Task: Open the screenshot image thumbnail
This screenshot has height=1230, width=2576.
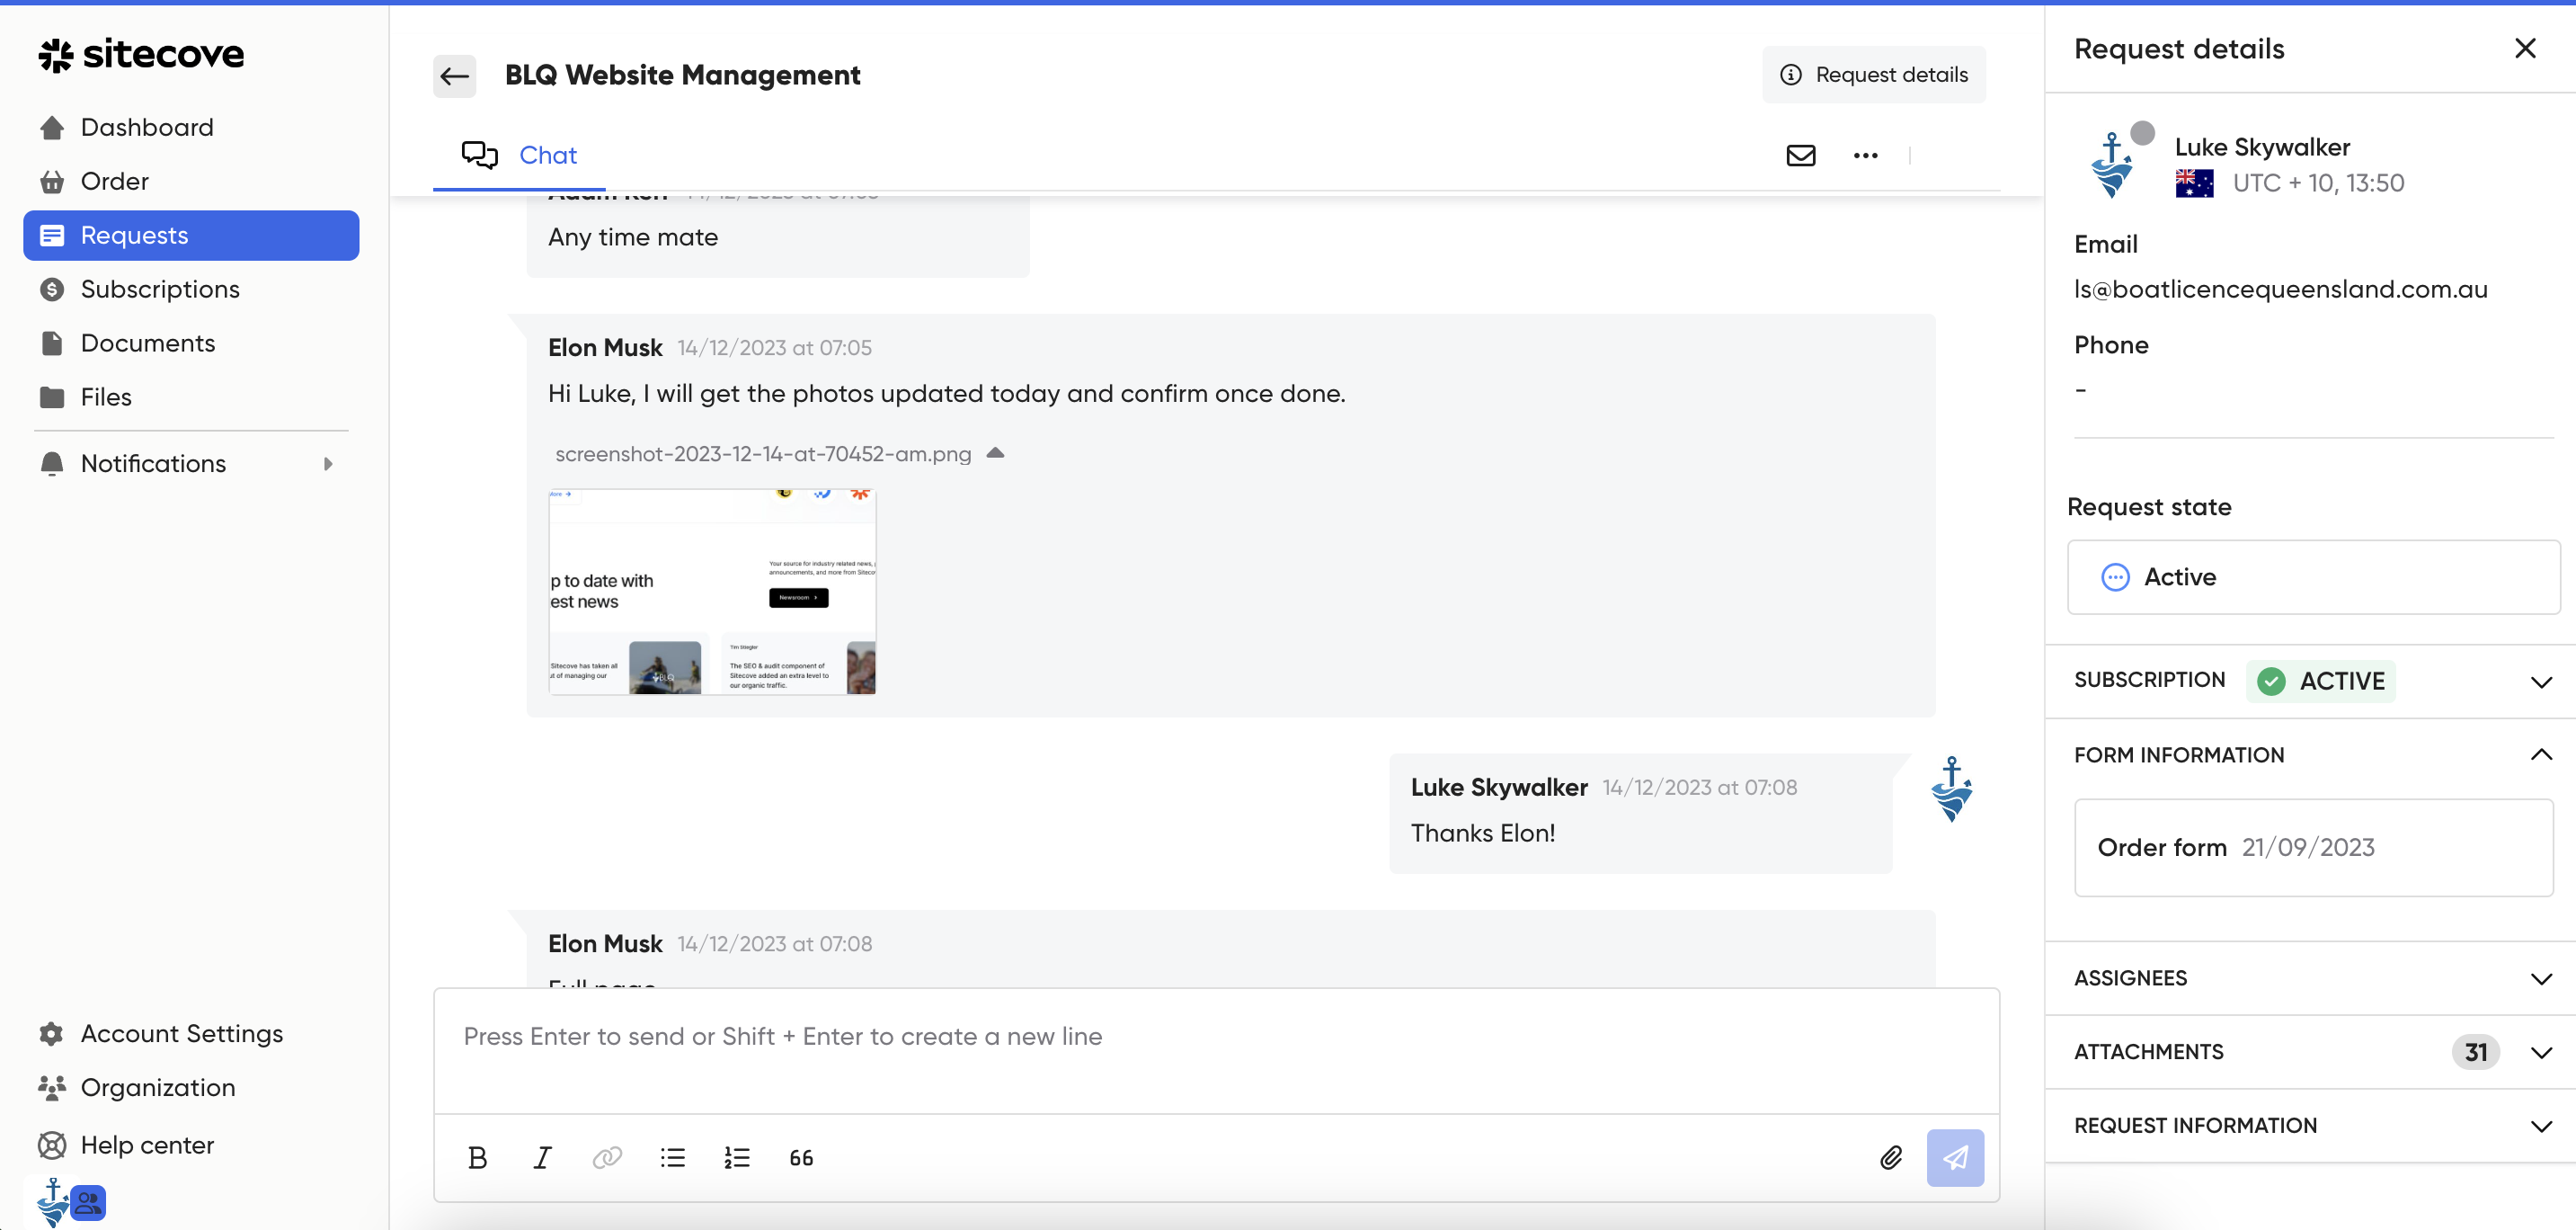Action: tap(712, 591)
